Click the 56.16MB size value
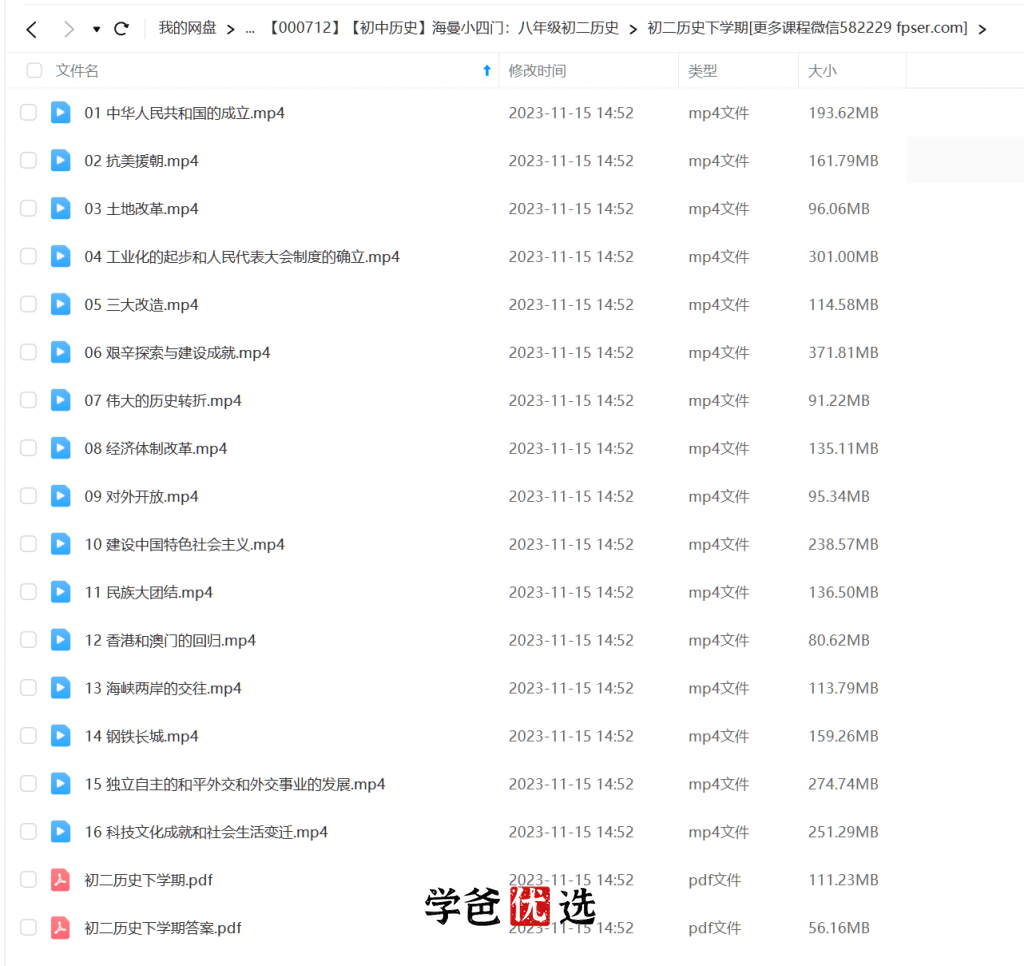Image resolution: width=1024 pixels, height=966 pixels. (839, 928)
